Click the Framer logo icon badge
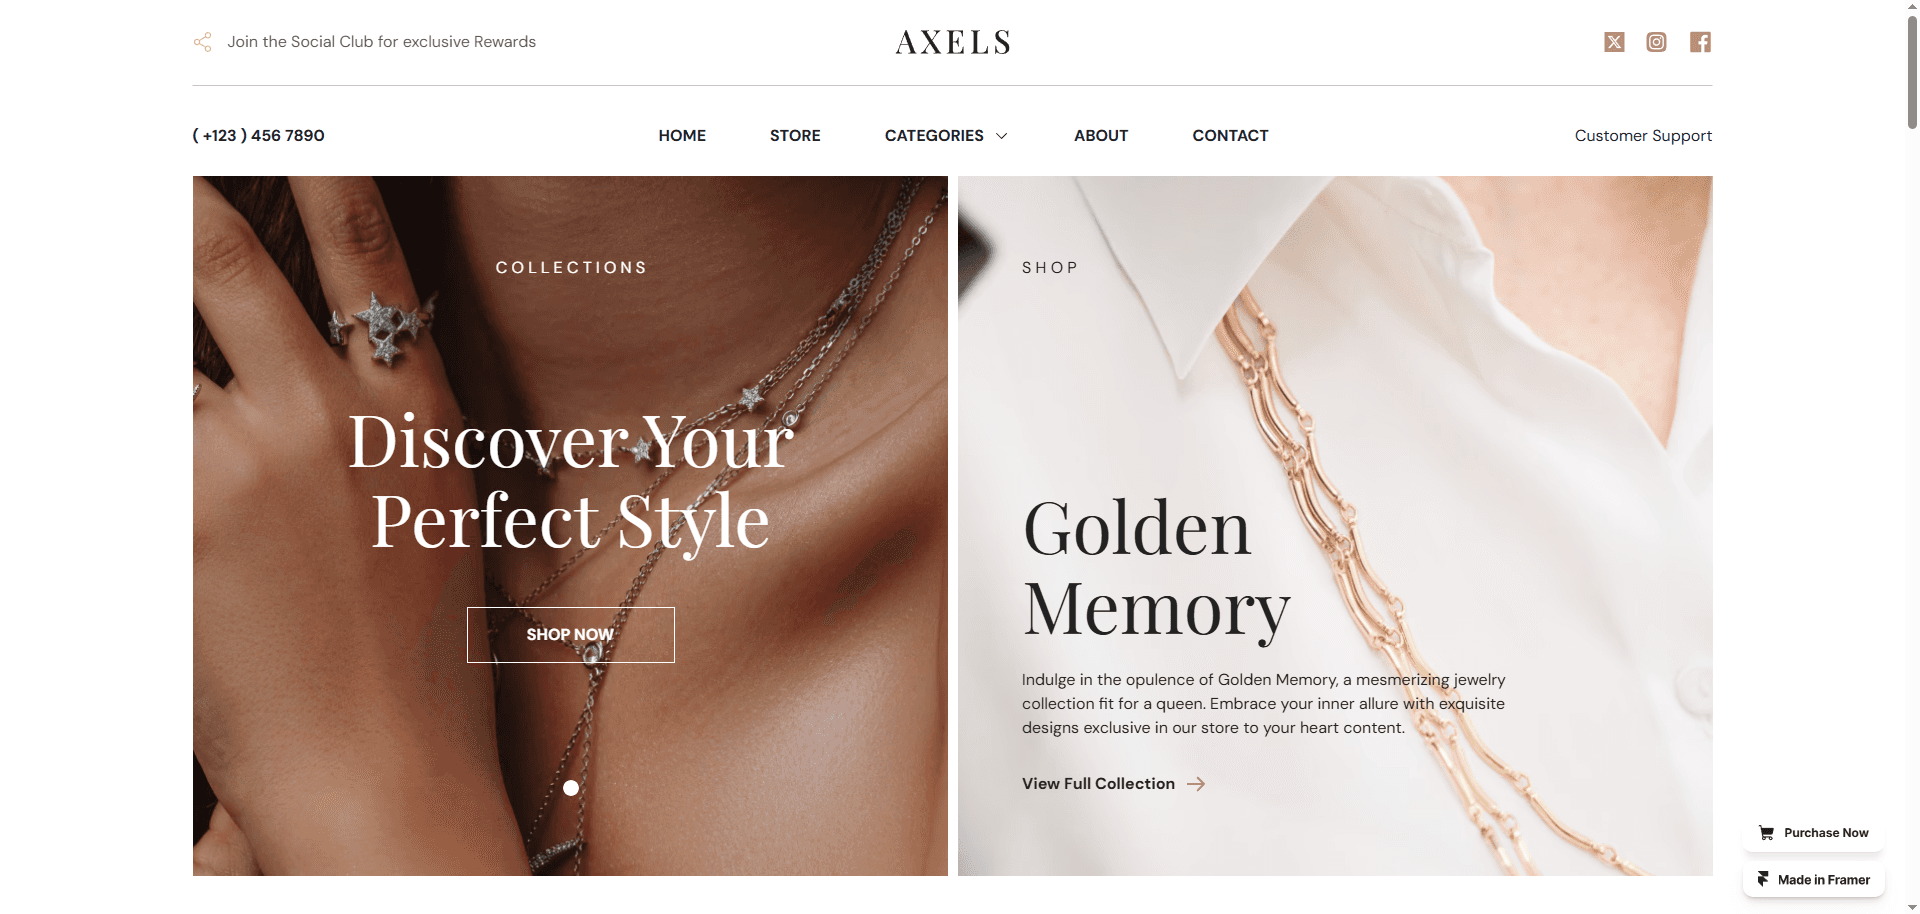The height and width of the screenshot is (914, 1920). point(1763,879)
